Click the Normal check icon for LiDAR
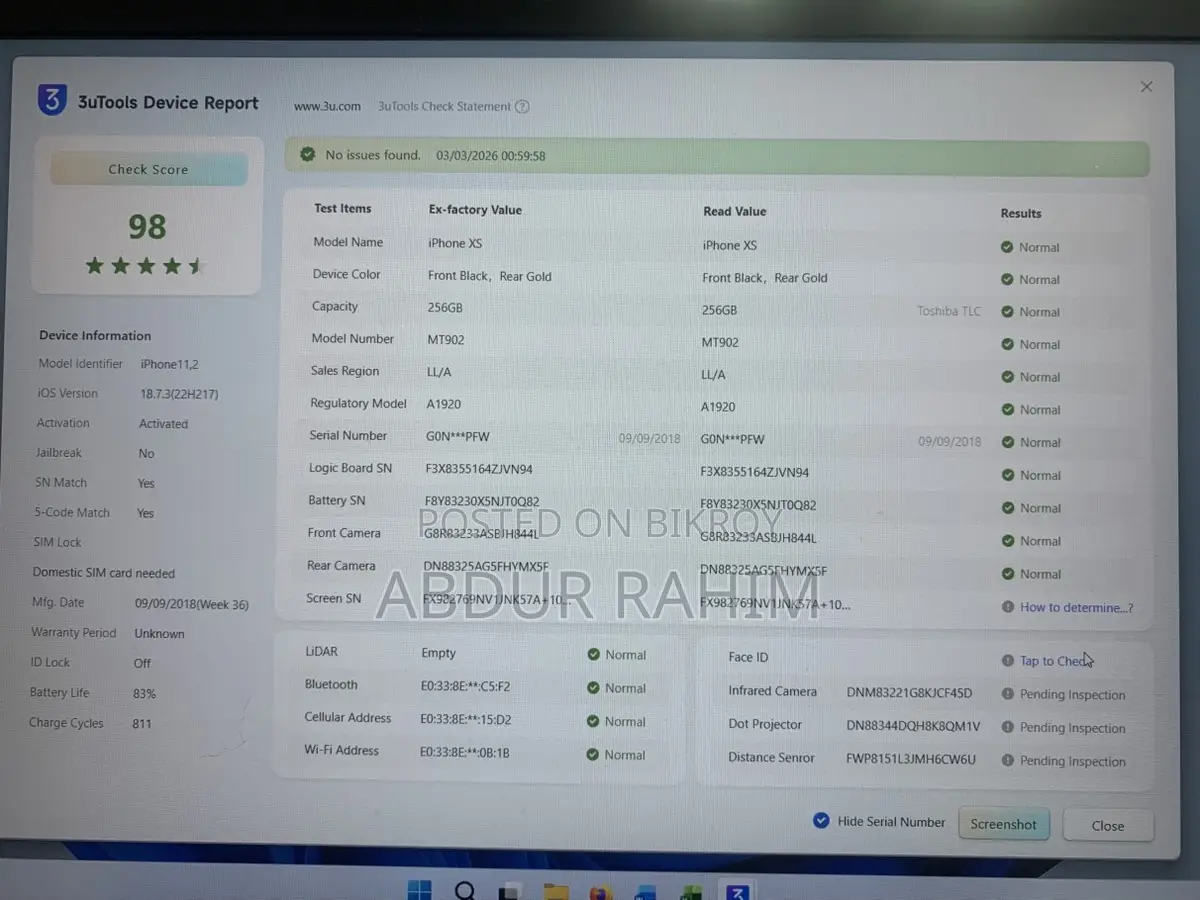1200x900 pixels. pyautogui.click(x=593, y=655)
